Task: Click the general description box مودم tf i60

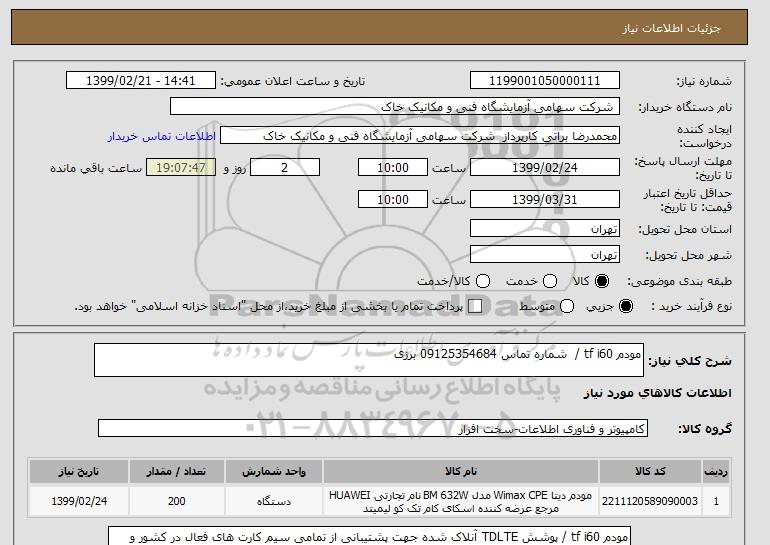Action: coord(369,360)
